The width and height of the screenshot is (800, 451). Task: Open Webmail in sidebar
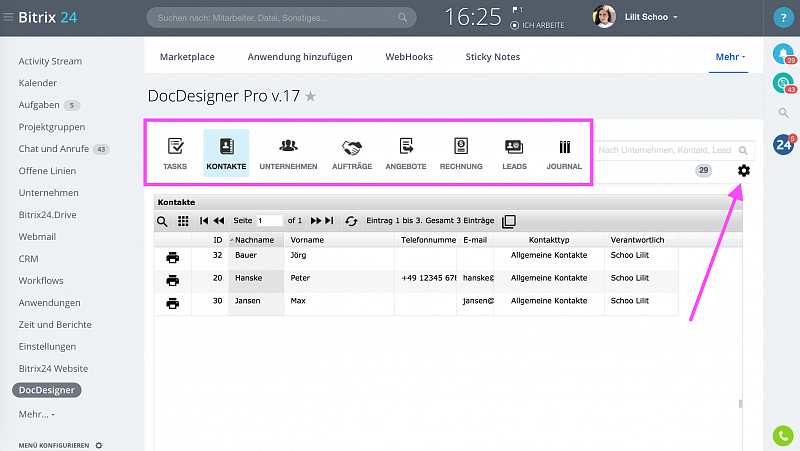pos(37,237)
